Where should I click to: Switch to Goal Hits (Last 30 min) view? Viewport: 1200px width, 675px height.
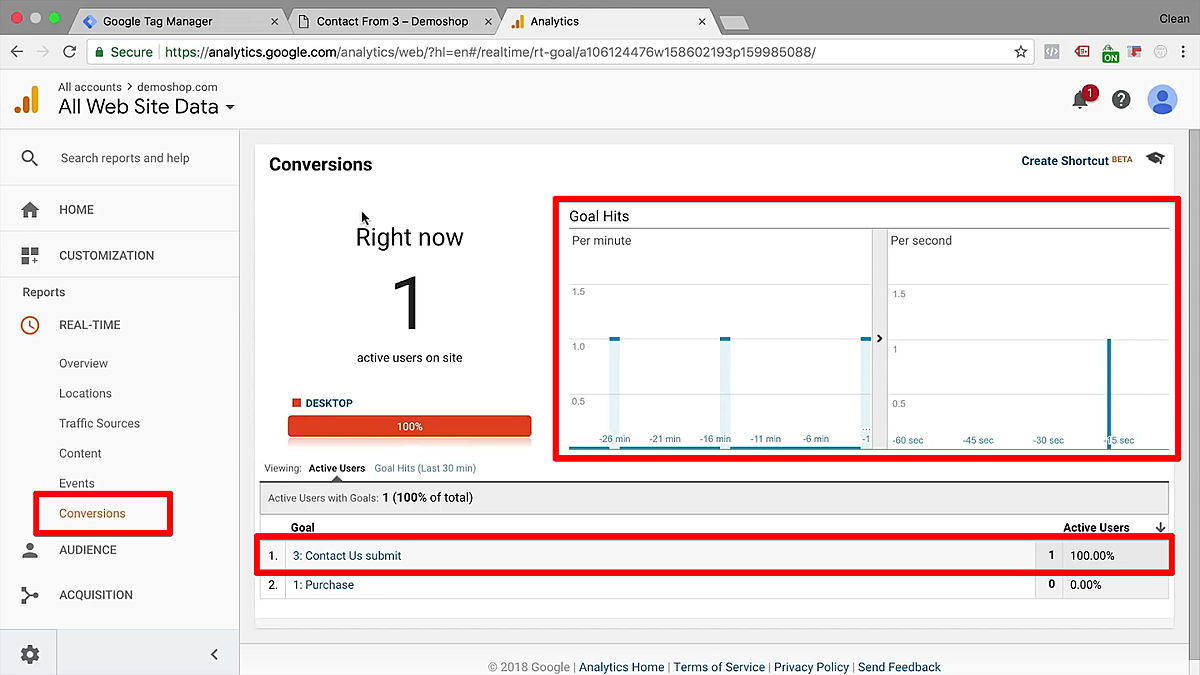tap(425, 468)
